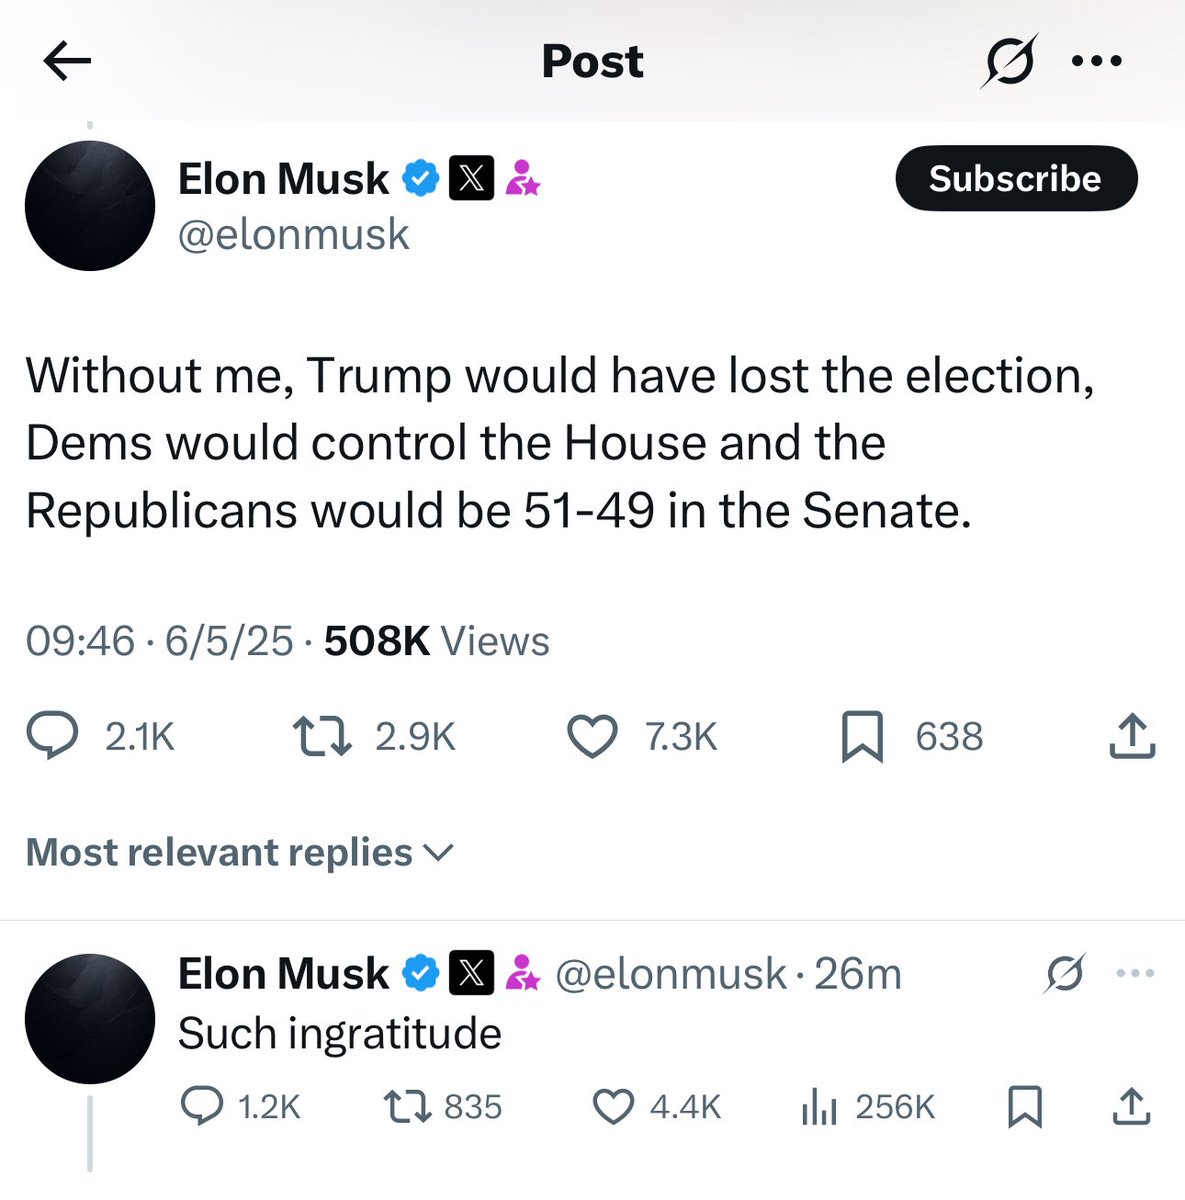Open the three-dot menu in header
The image size is (1185, 1200).
(1096, 62)
